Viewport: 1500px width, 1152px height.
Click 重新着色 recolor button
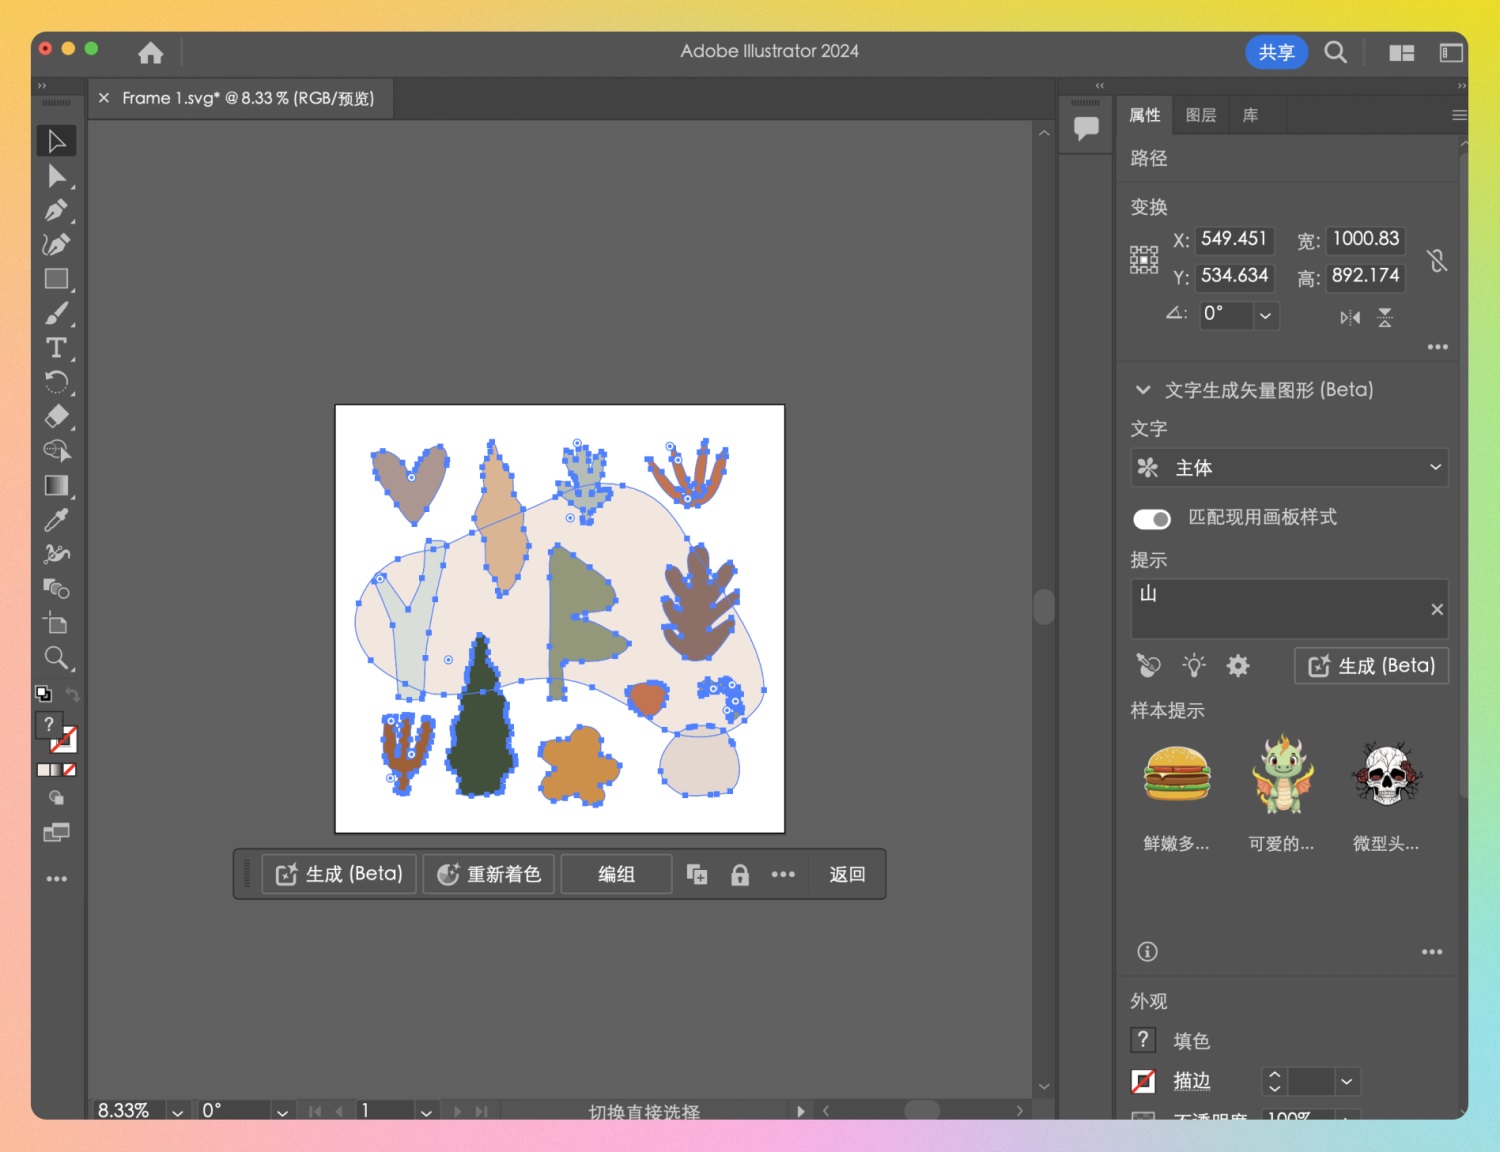(489, 875)
